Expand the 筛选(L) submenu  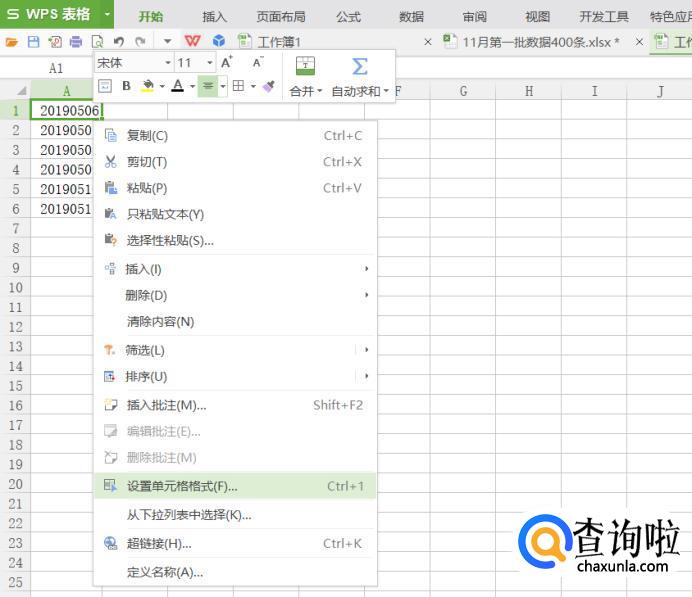point(235,350)
